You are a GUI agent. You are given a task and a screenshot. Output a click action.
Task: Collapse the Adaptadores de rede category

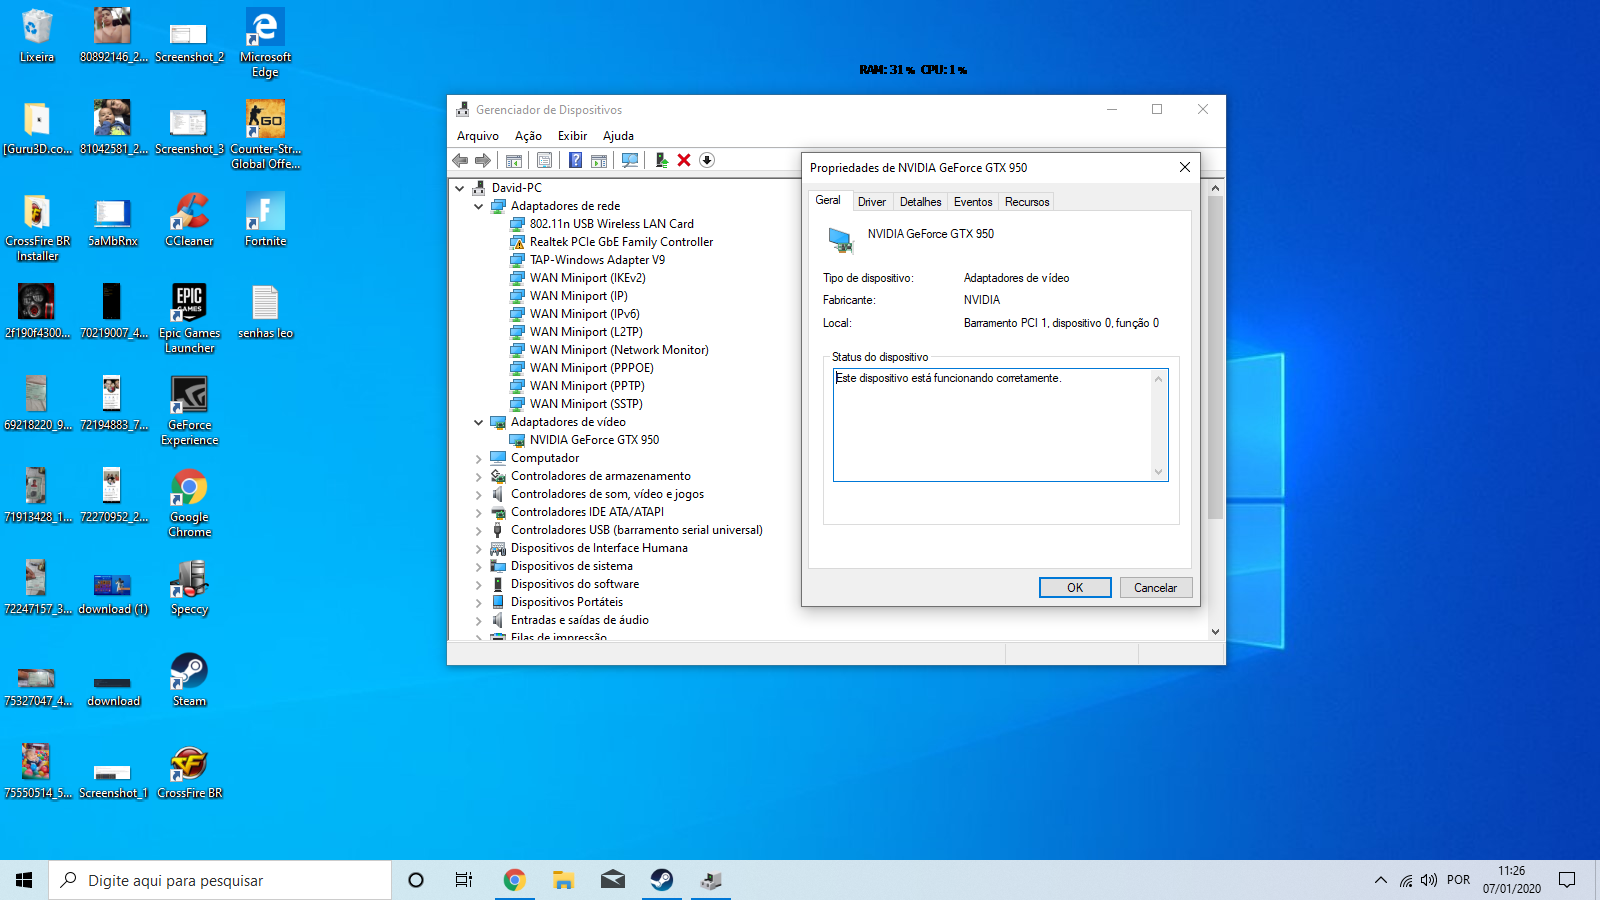[479, 206]
